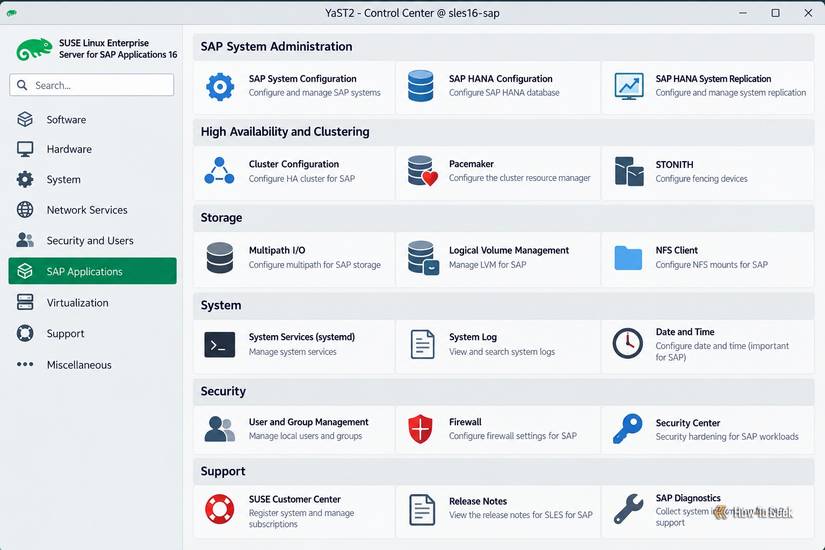Open Logical Volume Management module

[x=498, y=259]
